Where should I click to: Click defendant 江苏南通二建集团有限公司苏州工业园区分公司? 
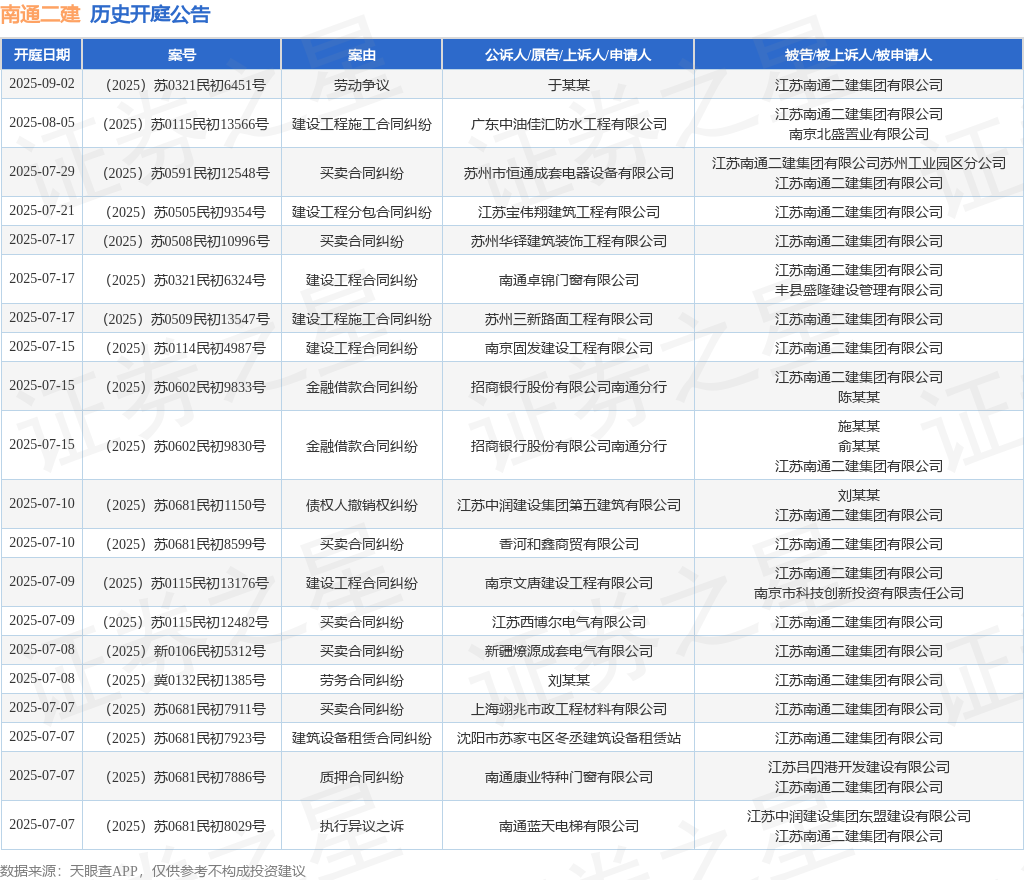pyautogui.click(x=859, y=163)
